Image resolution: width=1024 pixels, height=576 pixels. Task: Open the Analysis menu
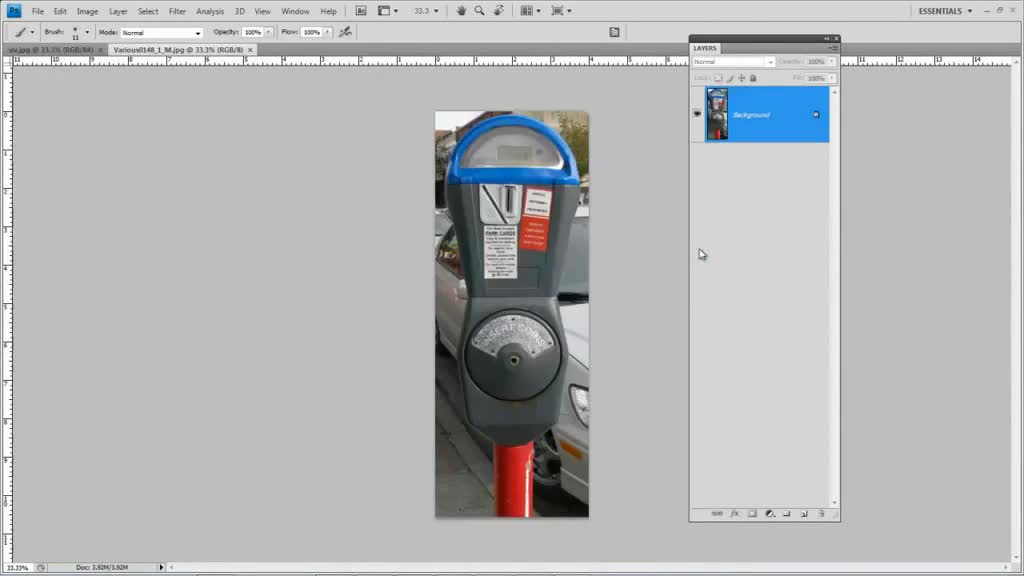coord(210,11)
